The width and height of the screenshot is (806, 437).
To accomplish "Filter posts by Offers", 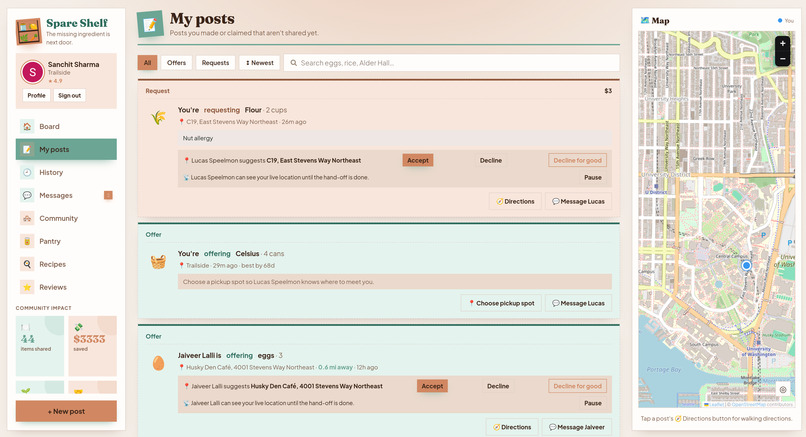I will [x=176, y=63].
